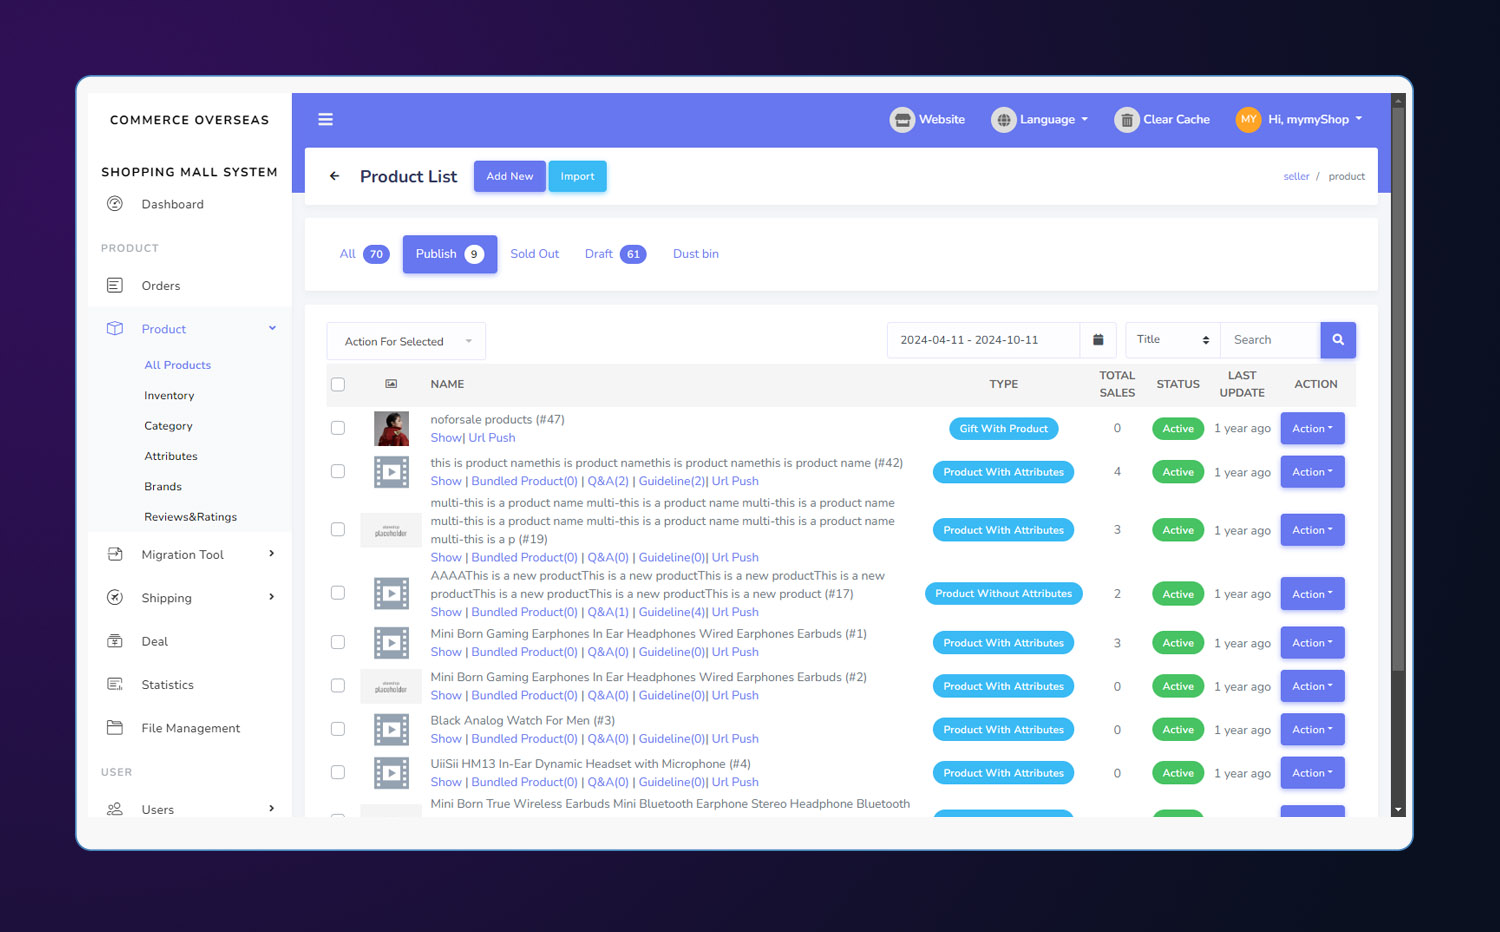The width and height of the screenshot is (1500, 932).
Task: Check the box for noforsale products row
Action: 338,428
